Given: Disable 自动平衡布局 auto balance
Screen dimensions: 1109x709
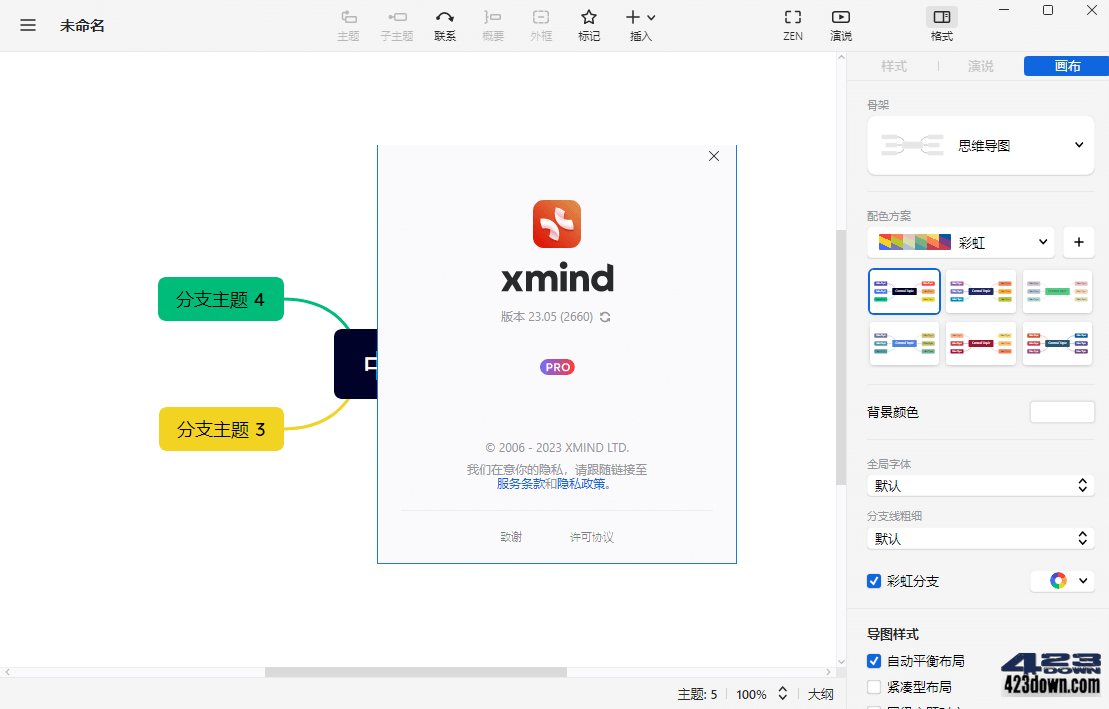Looking at the screenshot, I should pyautogui.click(x=873, y=660).
